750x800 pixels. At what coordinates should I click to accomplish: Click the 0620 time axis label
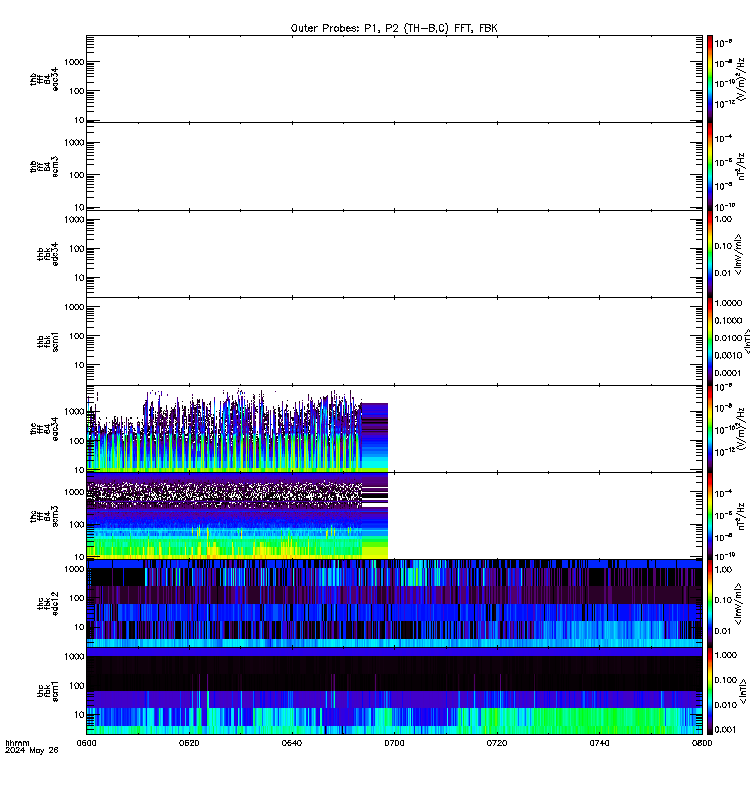pos(189,743)
